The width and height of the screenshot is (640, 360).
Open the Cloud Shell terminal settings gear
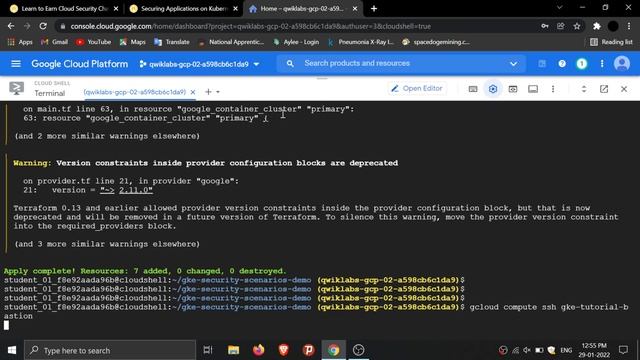pyautogui.click(x=493, y=89)
